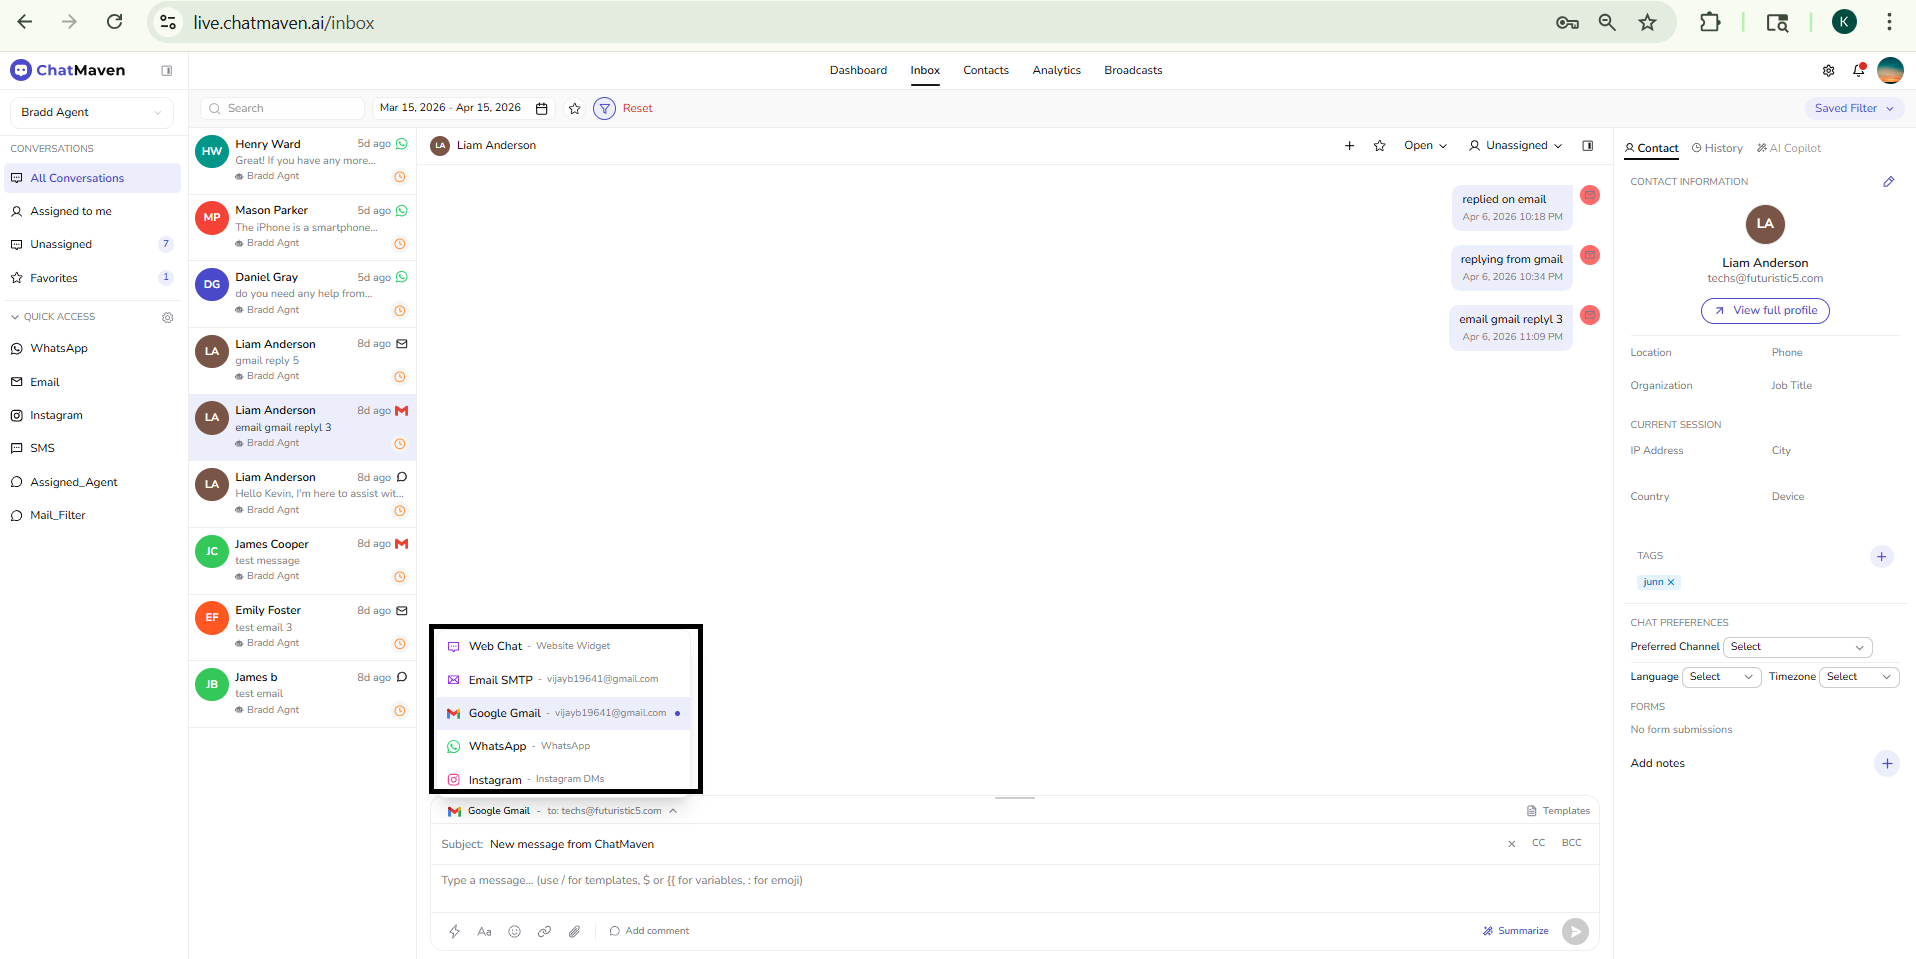Toggle the left sidebar collapse icon

167,70
